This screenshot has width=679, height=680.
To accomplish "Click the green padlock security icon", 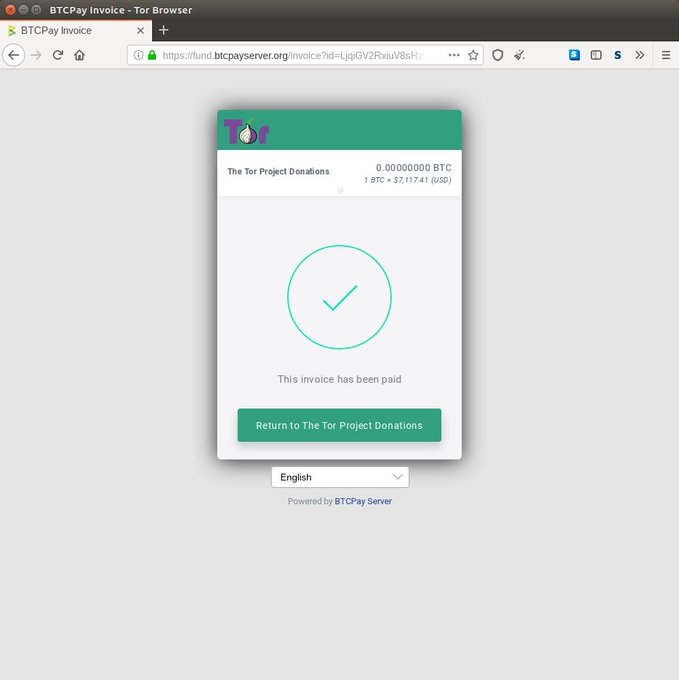I will coord(152,55).
